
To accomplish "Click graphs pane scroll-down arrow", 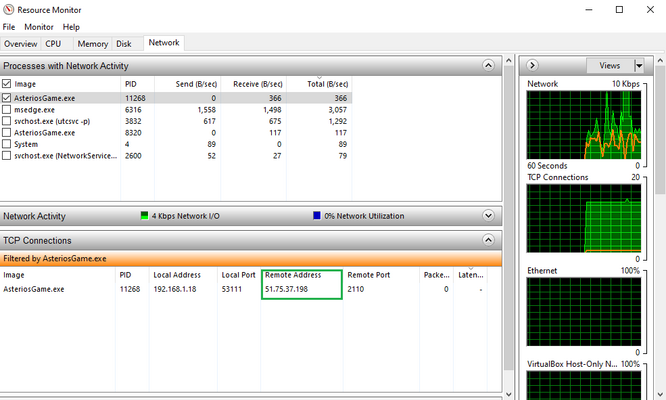I will [x=660, y=394].
